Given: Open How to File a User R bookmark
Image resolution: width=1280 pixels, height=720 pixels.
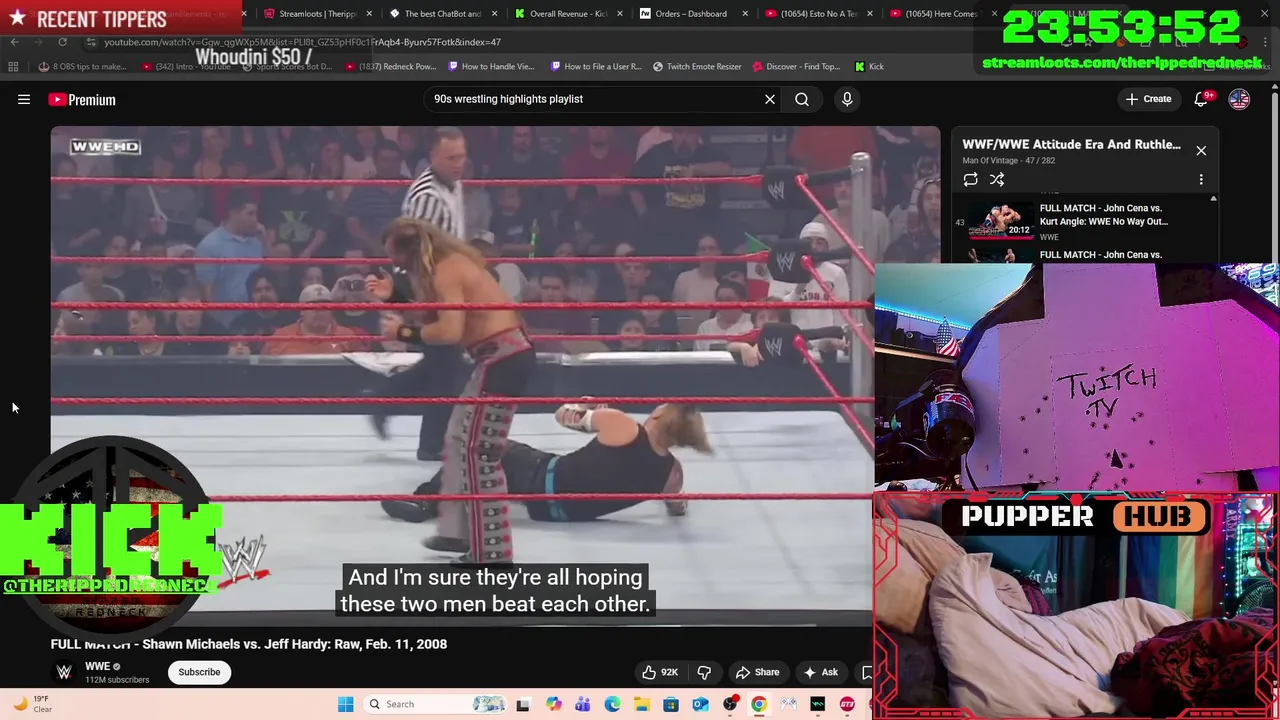Looking at the screenshot, I should [595, 66].
